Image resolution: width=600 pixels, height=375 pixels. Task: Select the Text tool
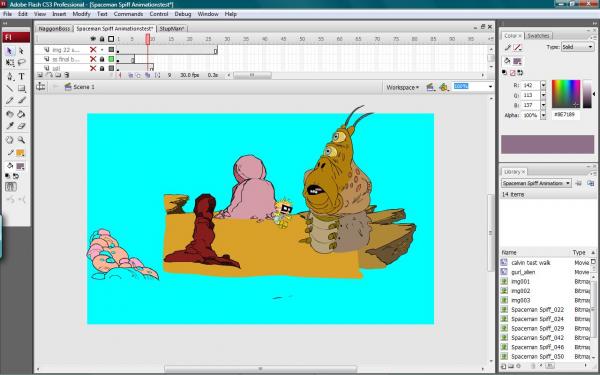coord(21,77)
